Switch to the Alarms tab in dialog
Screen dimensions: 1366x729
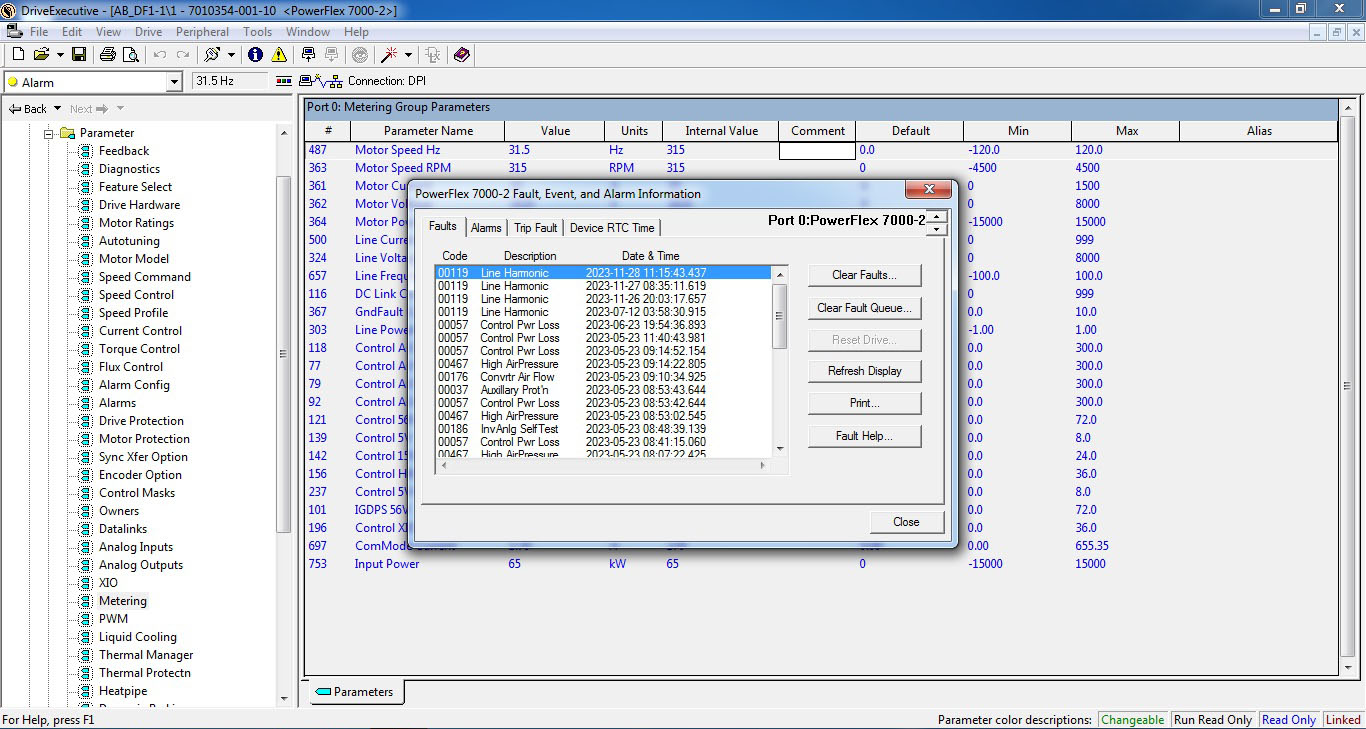click(486, 228)
